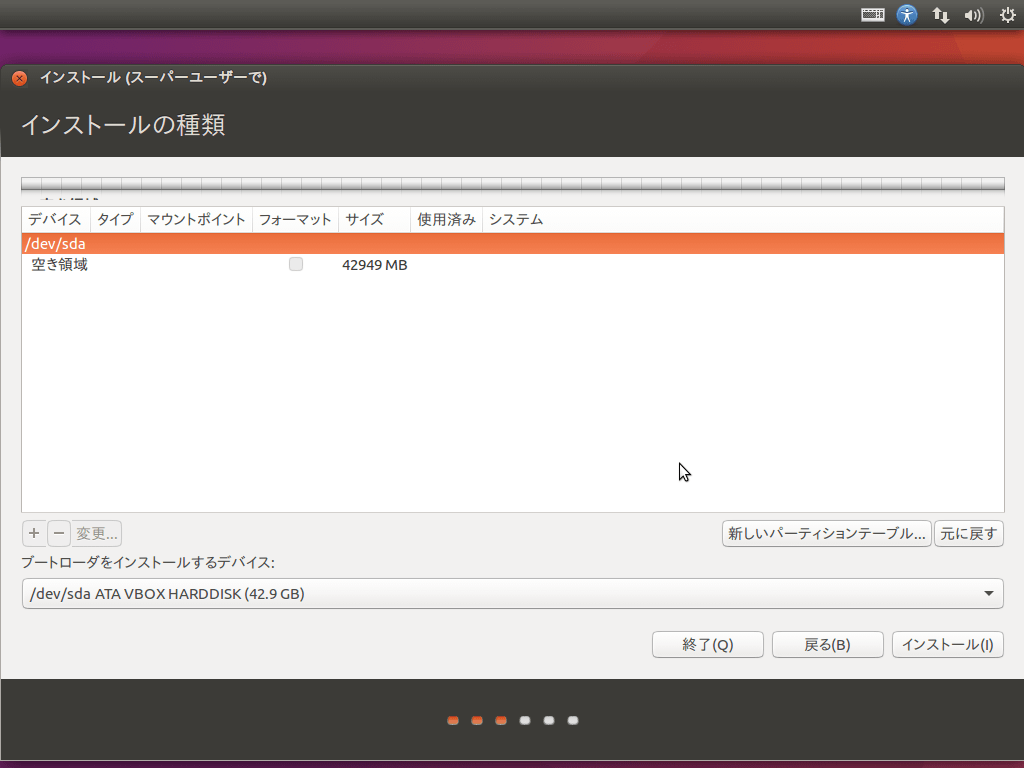
Task: Click the インストール(I) button
Action: point(947,644)
